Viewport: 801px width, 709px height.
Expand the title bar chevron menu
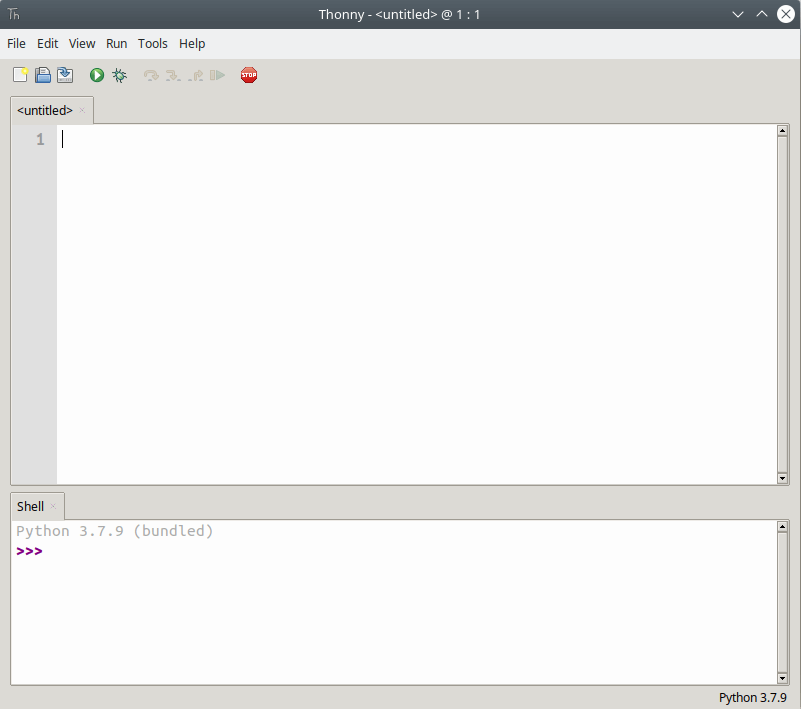point(738,14)
